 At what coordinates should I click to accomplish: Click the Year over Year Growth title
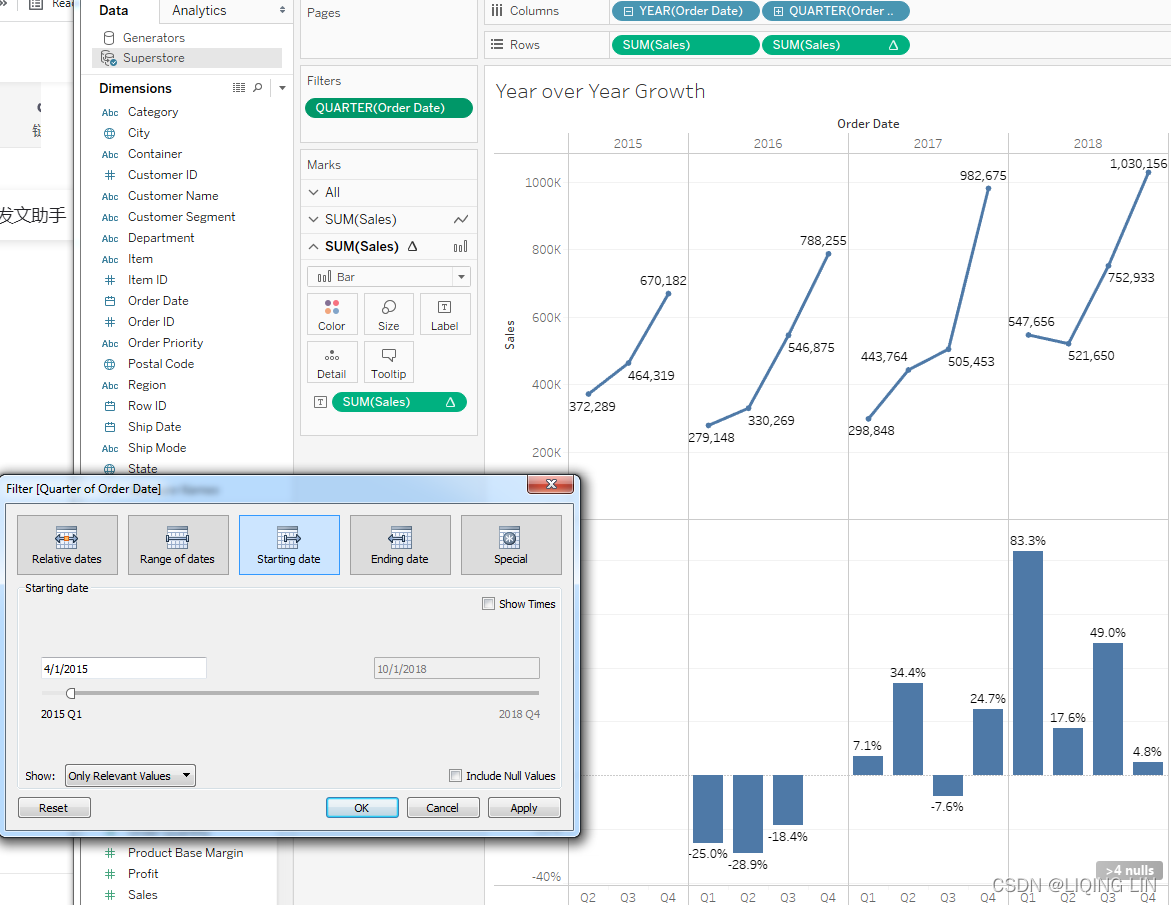click(x=600, y=91)
